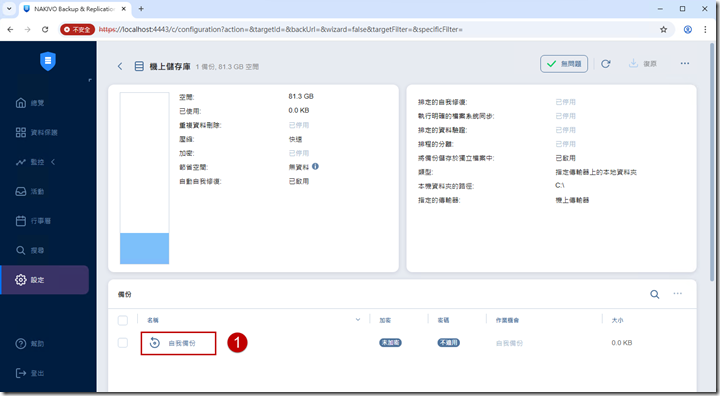The width and height of the screenshot is (720, 396).
Task: Tick the checkbox for the 自我備份 row
Action: (x=123, y=343)
